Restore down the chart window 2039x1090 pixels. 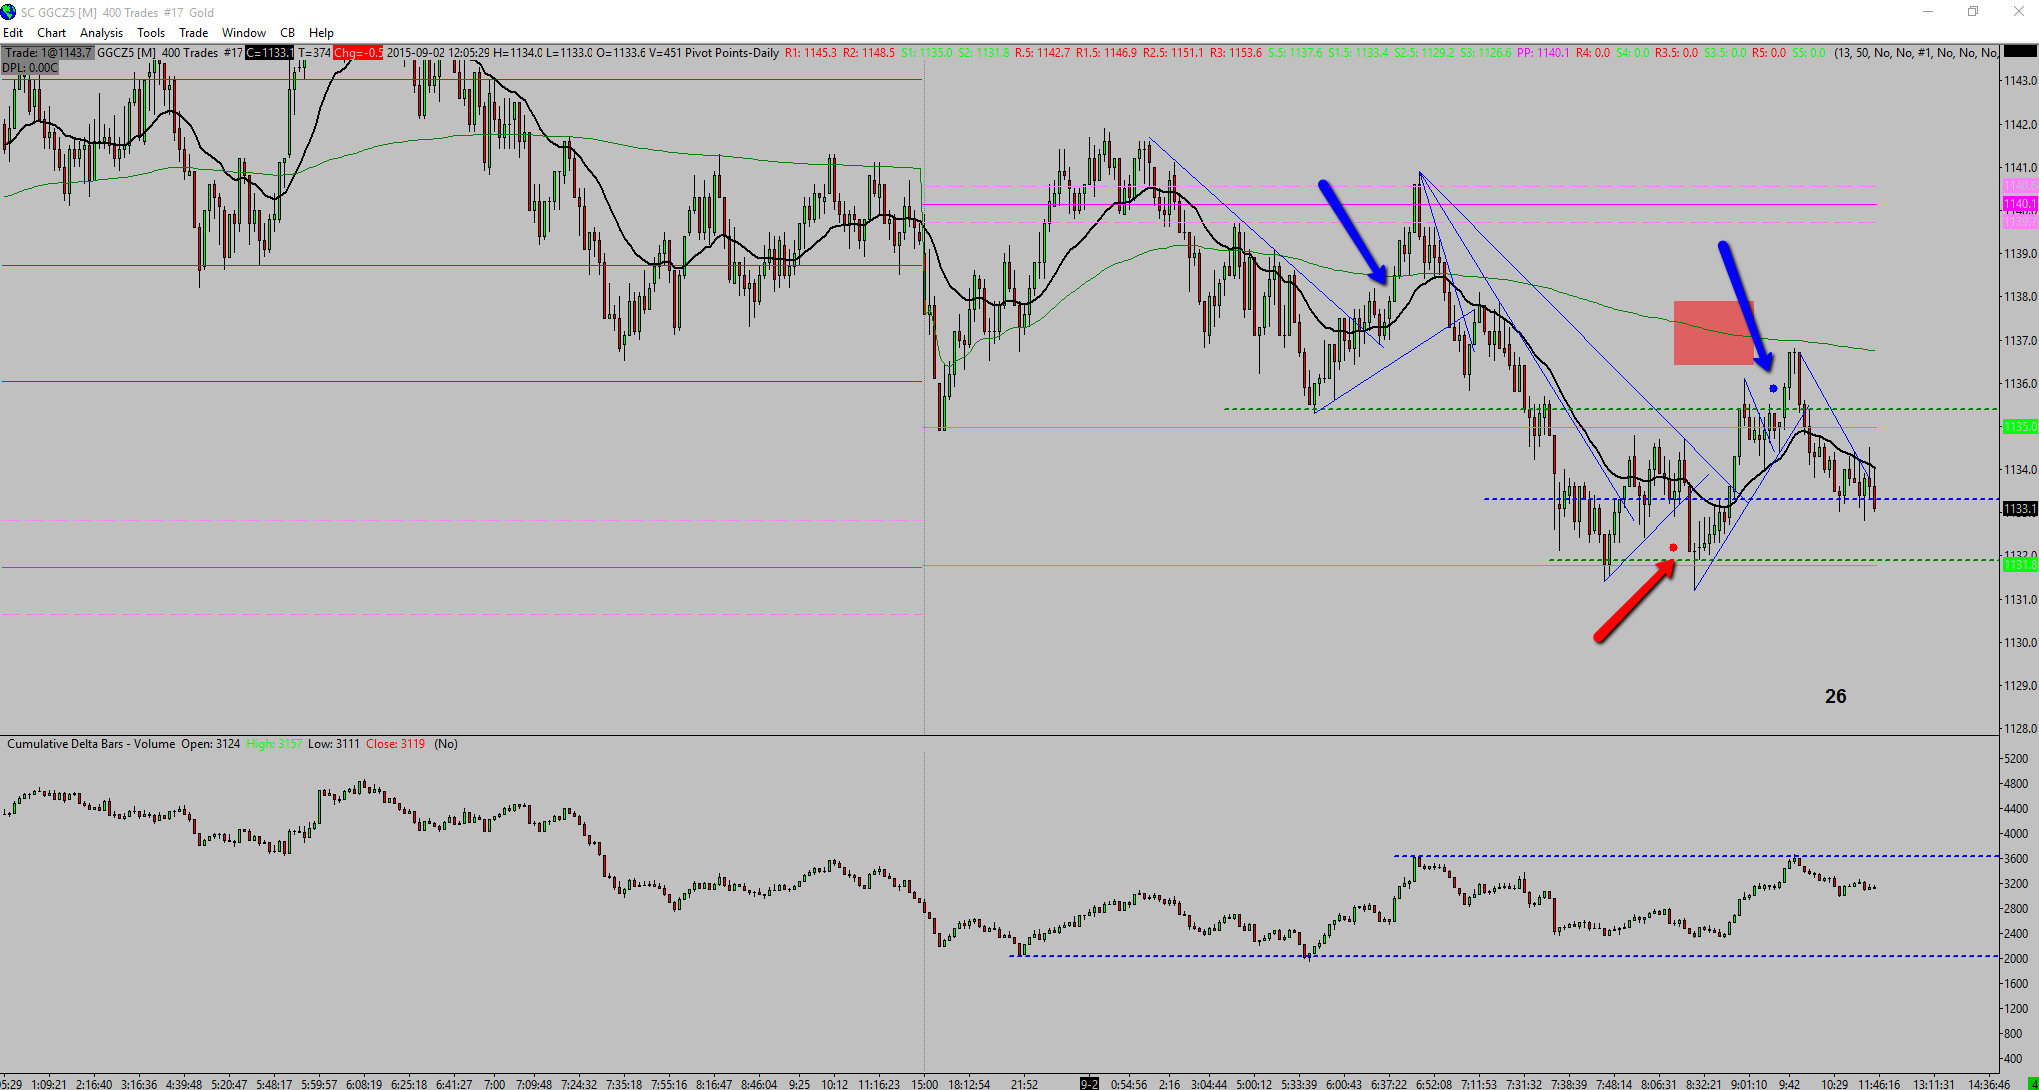(1973, 12)
